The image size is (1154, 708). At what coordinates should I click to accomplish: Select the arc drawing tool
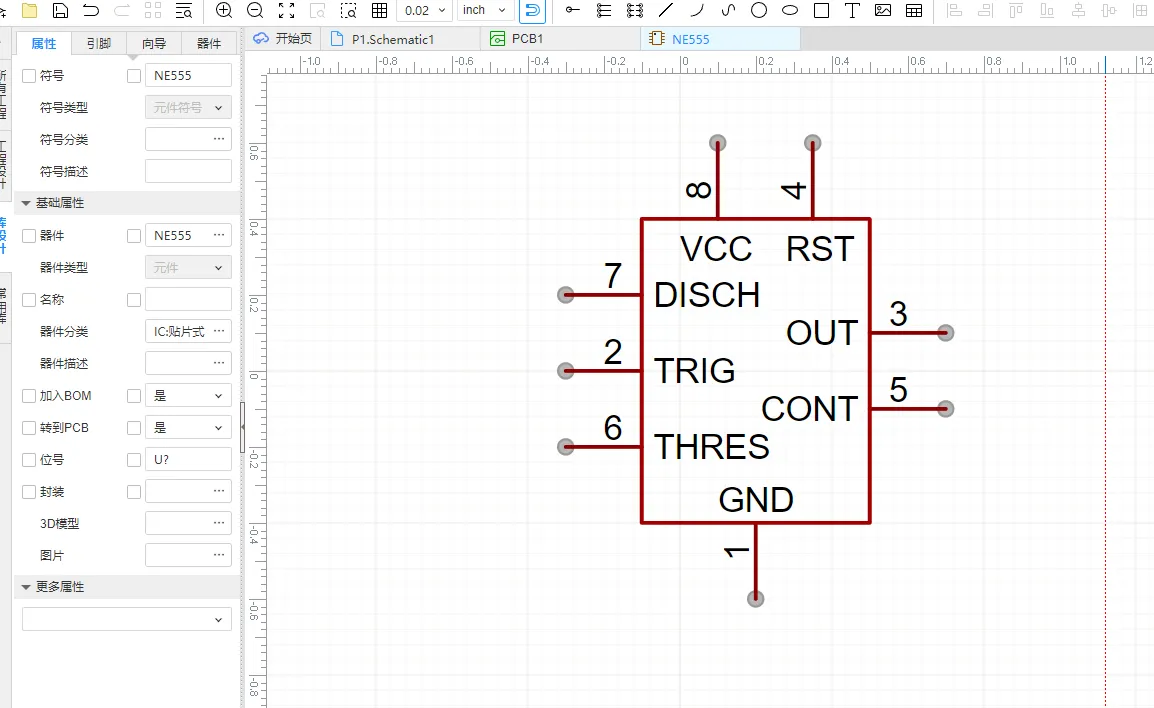pos(697,10)
